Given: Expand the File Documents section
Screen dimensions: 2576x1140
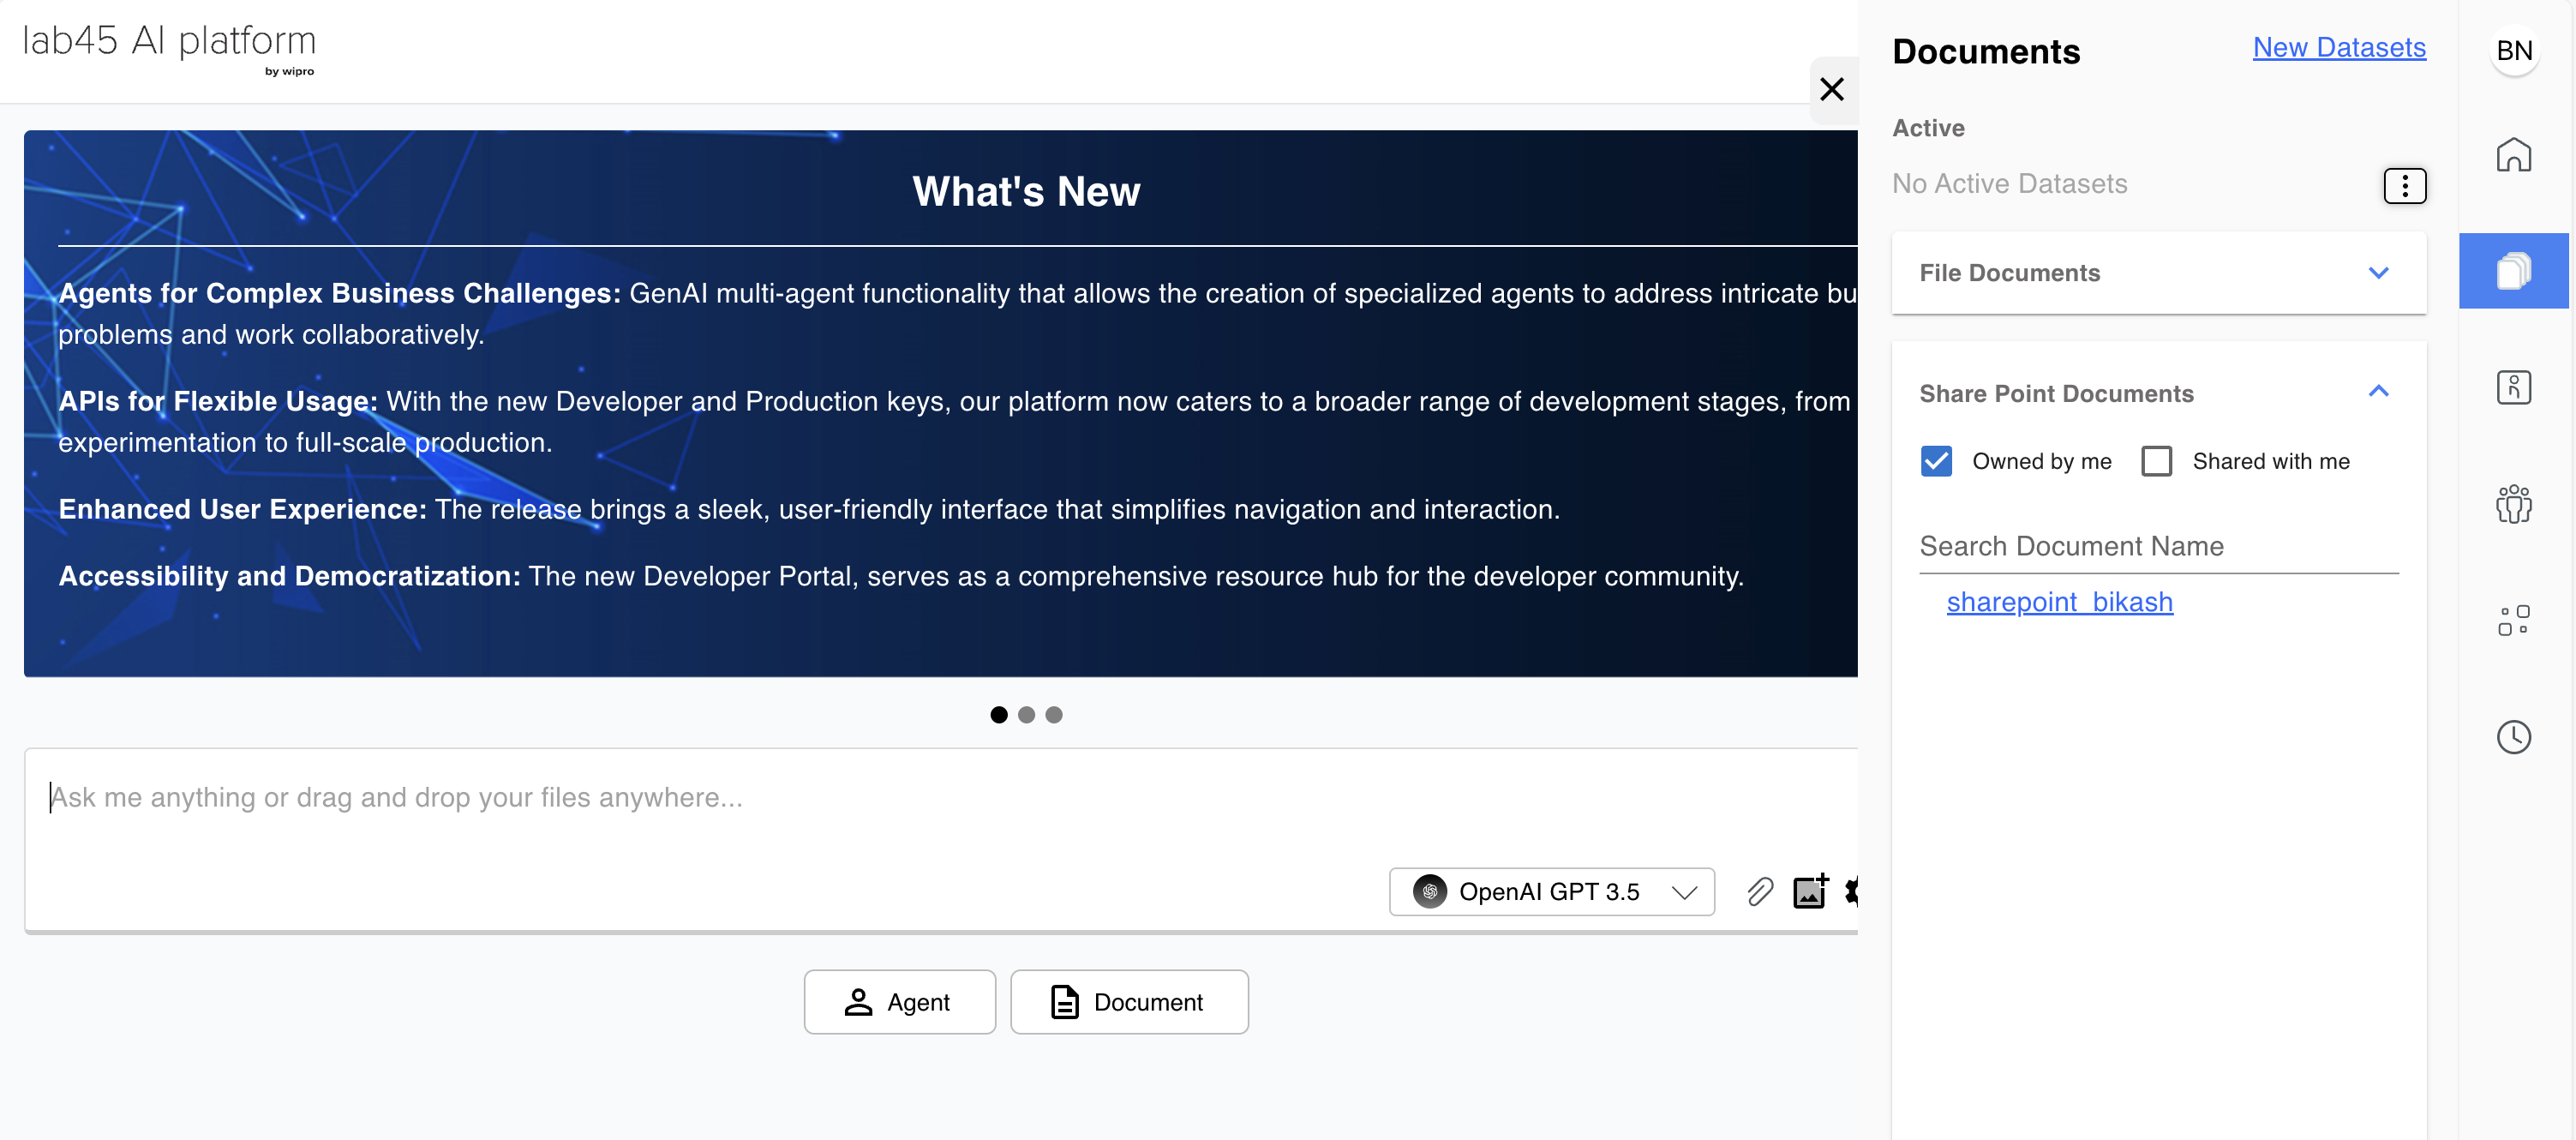Looking at the screenshot, I should point(2159,273).
